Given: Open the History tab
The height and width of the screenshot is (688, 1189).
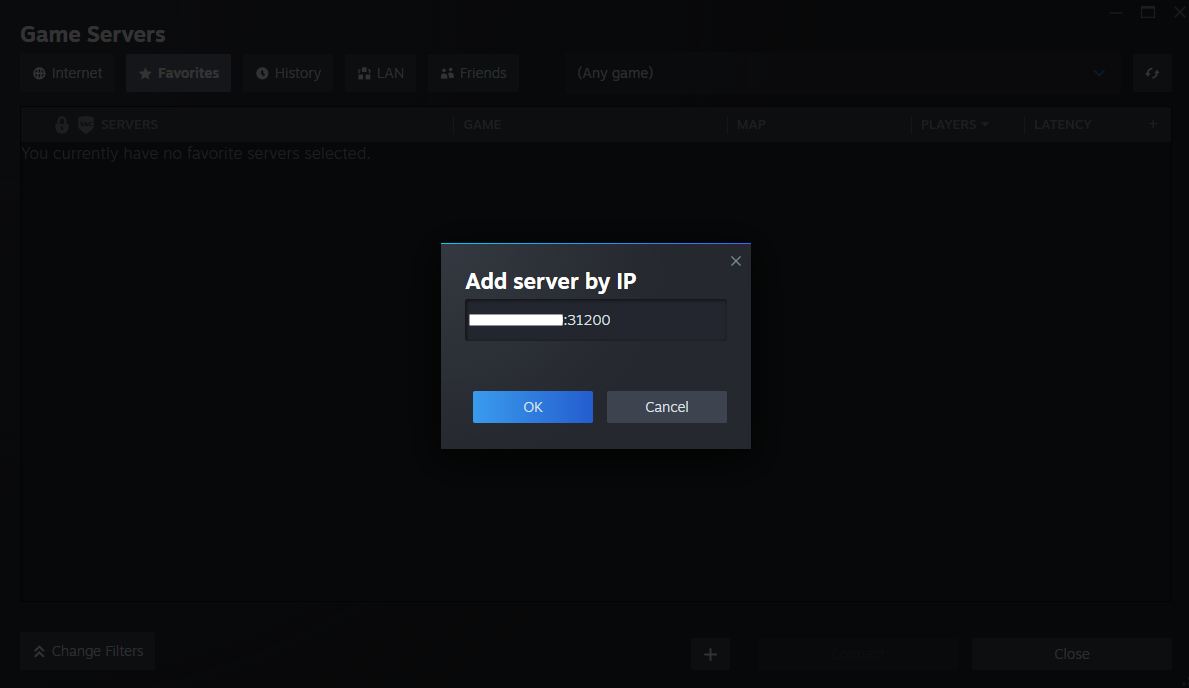Looking at the screenshot, I should click(288, 73).
